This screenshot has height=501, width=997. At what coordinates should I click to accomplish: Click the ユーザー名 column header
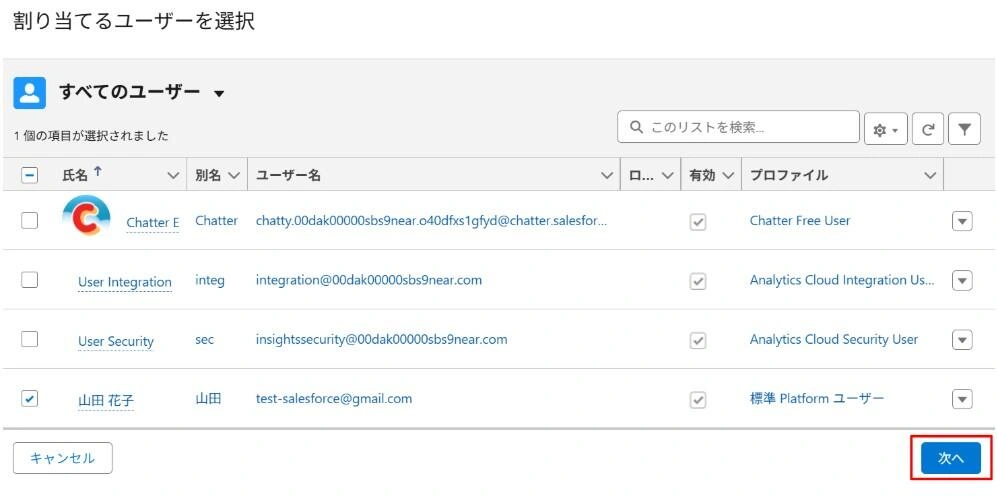288,175
